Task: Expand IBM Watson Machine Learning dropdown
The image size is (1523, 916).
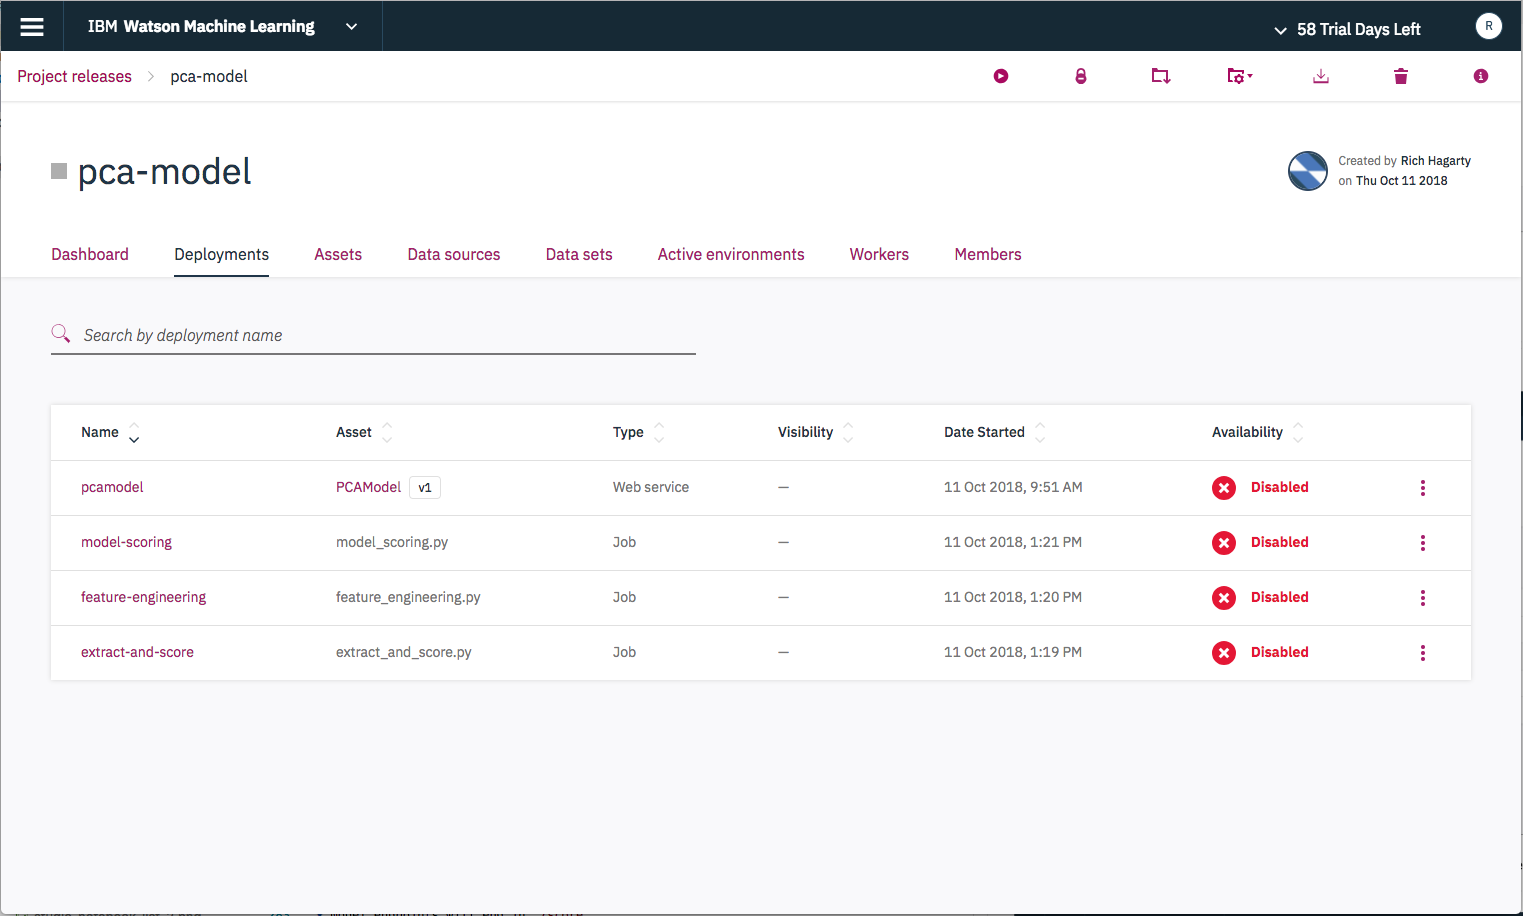Action: [x=351, y=27]
